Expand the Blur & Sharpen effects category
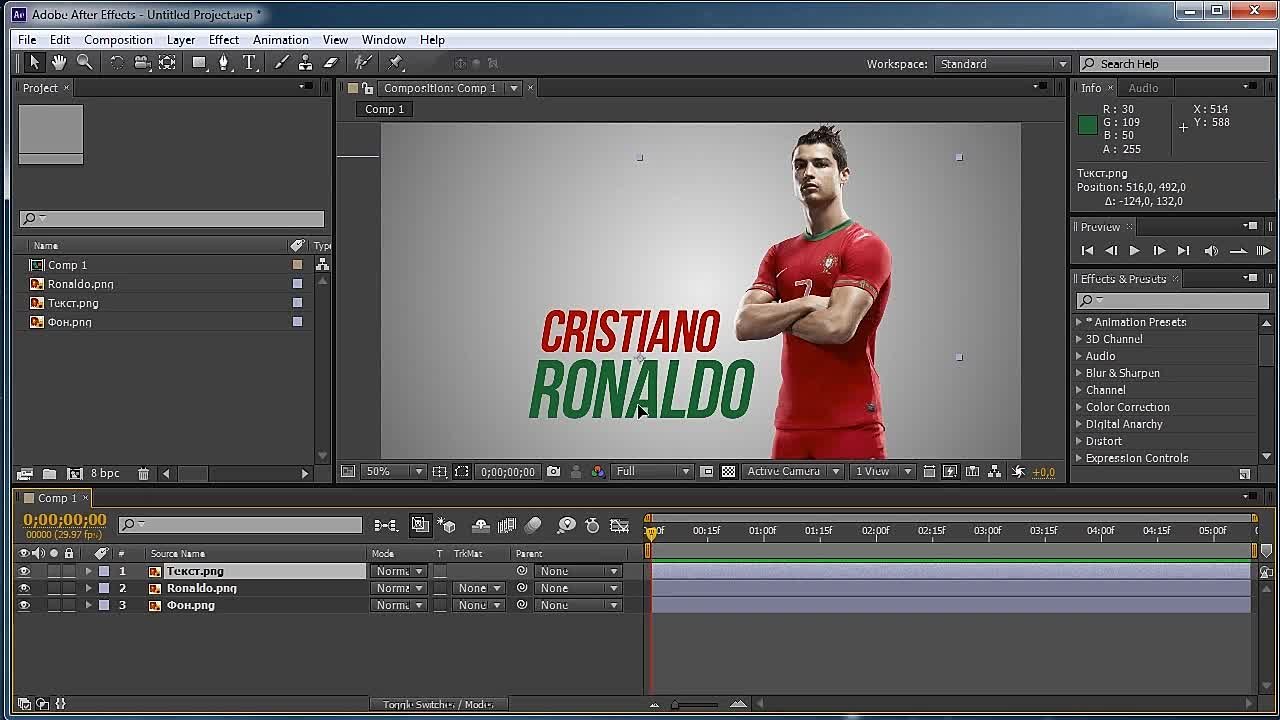1280x720 pixels. [1079, 373]
